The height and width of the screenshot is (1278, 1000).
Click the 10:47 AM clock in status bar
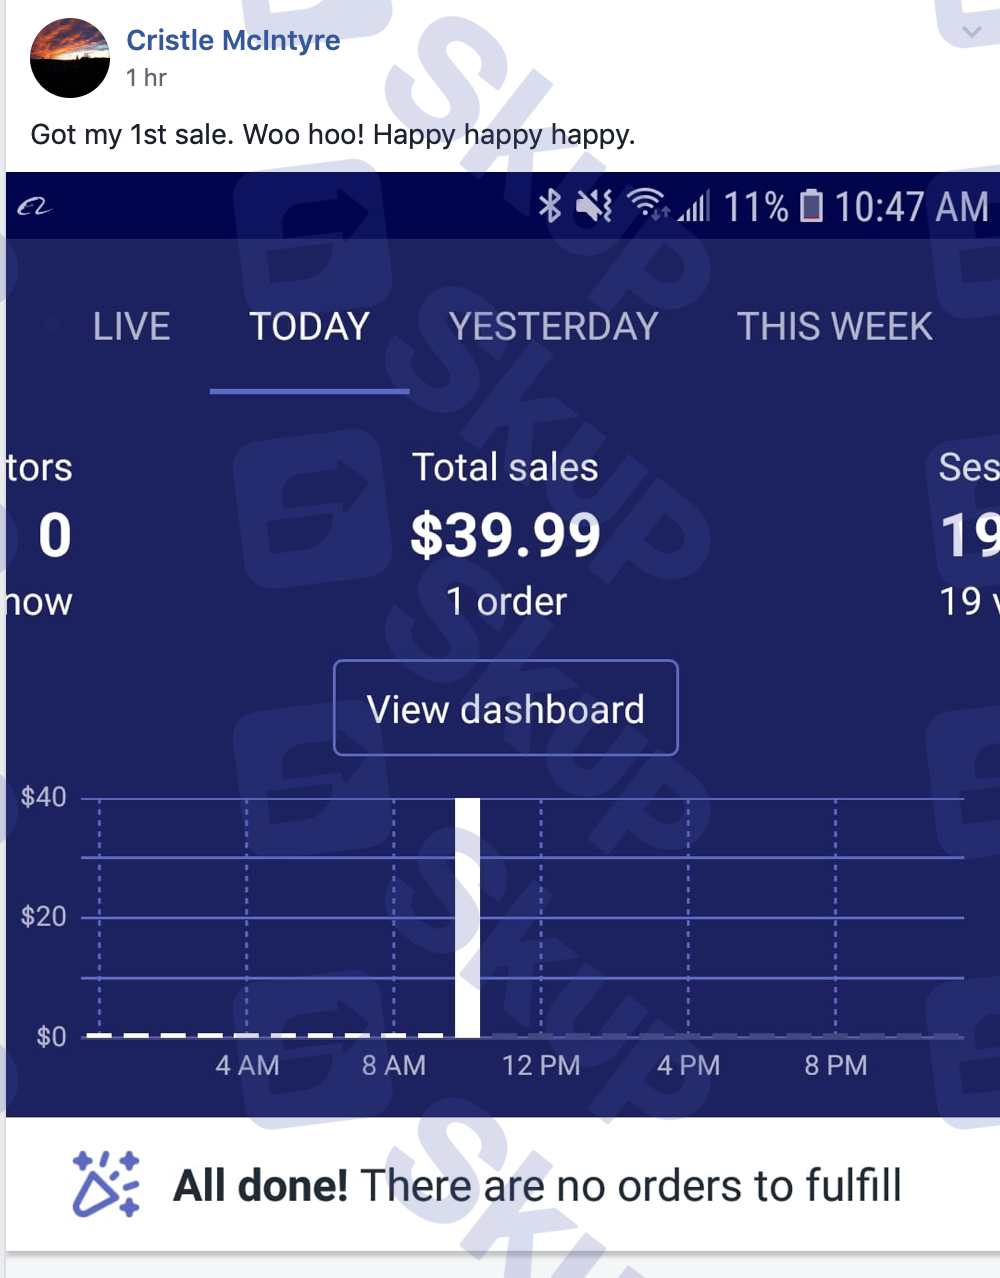pyautogui.click(x=911, y=207)
